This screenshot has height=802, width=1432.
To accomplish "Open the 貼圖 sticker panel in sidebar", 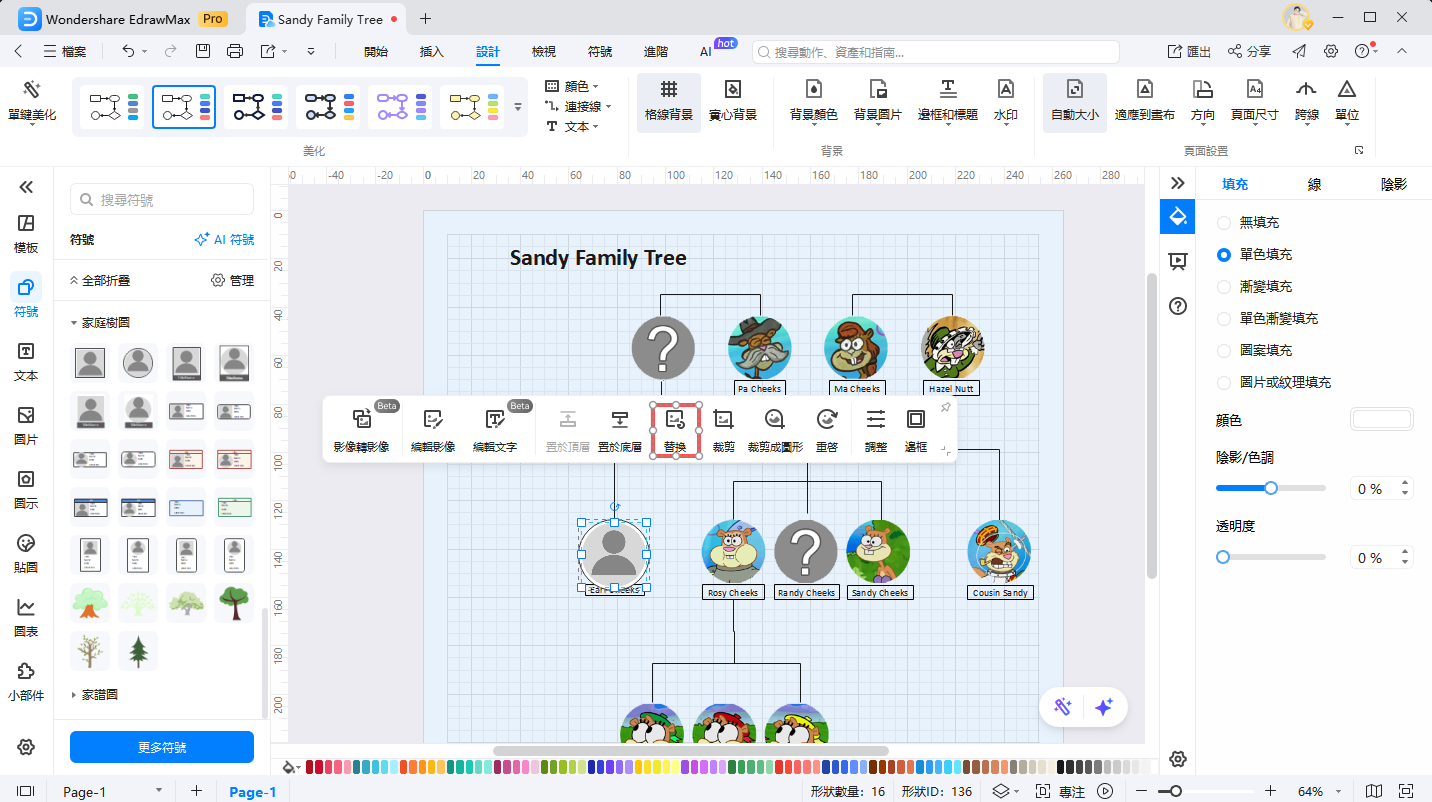I will click(x=26, y=543).
